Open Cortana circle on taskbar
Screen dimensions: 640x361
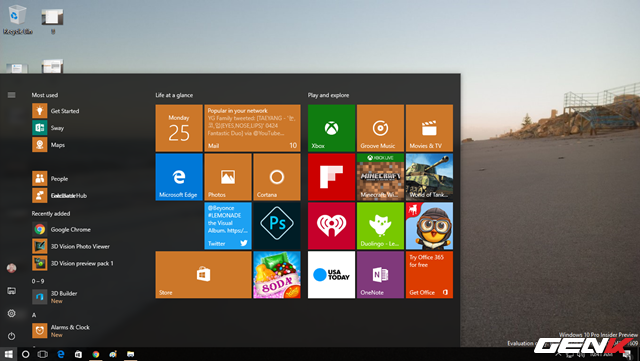(x=25, y=354)
